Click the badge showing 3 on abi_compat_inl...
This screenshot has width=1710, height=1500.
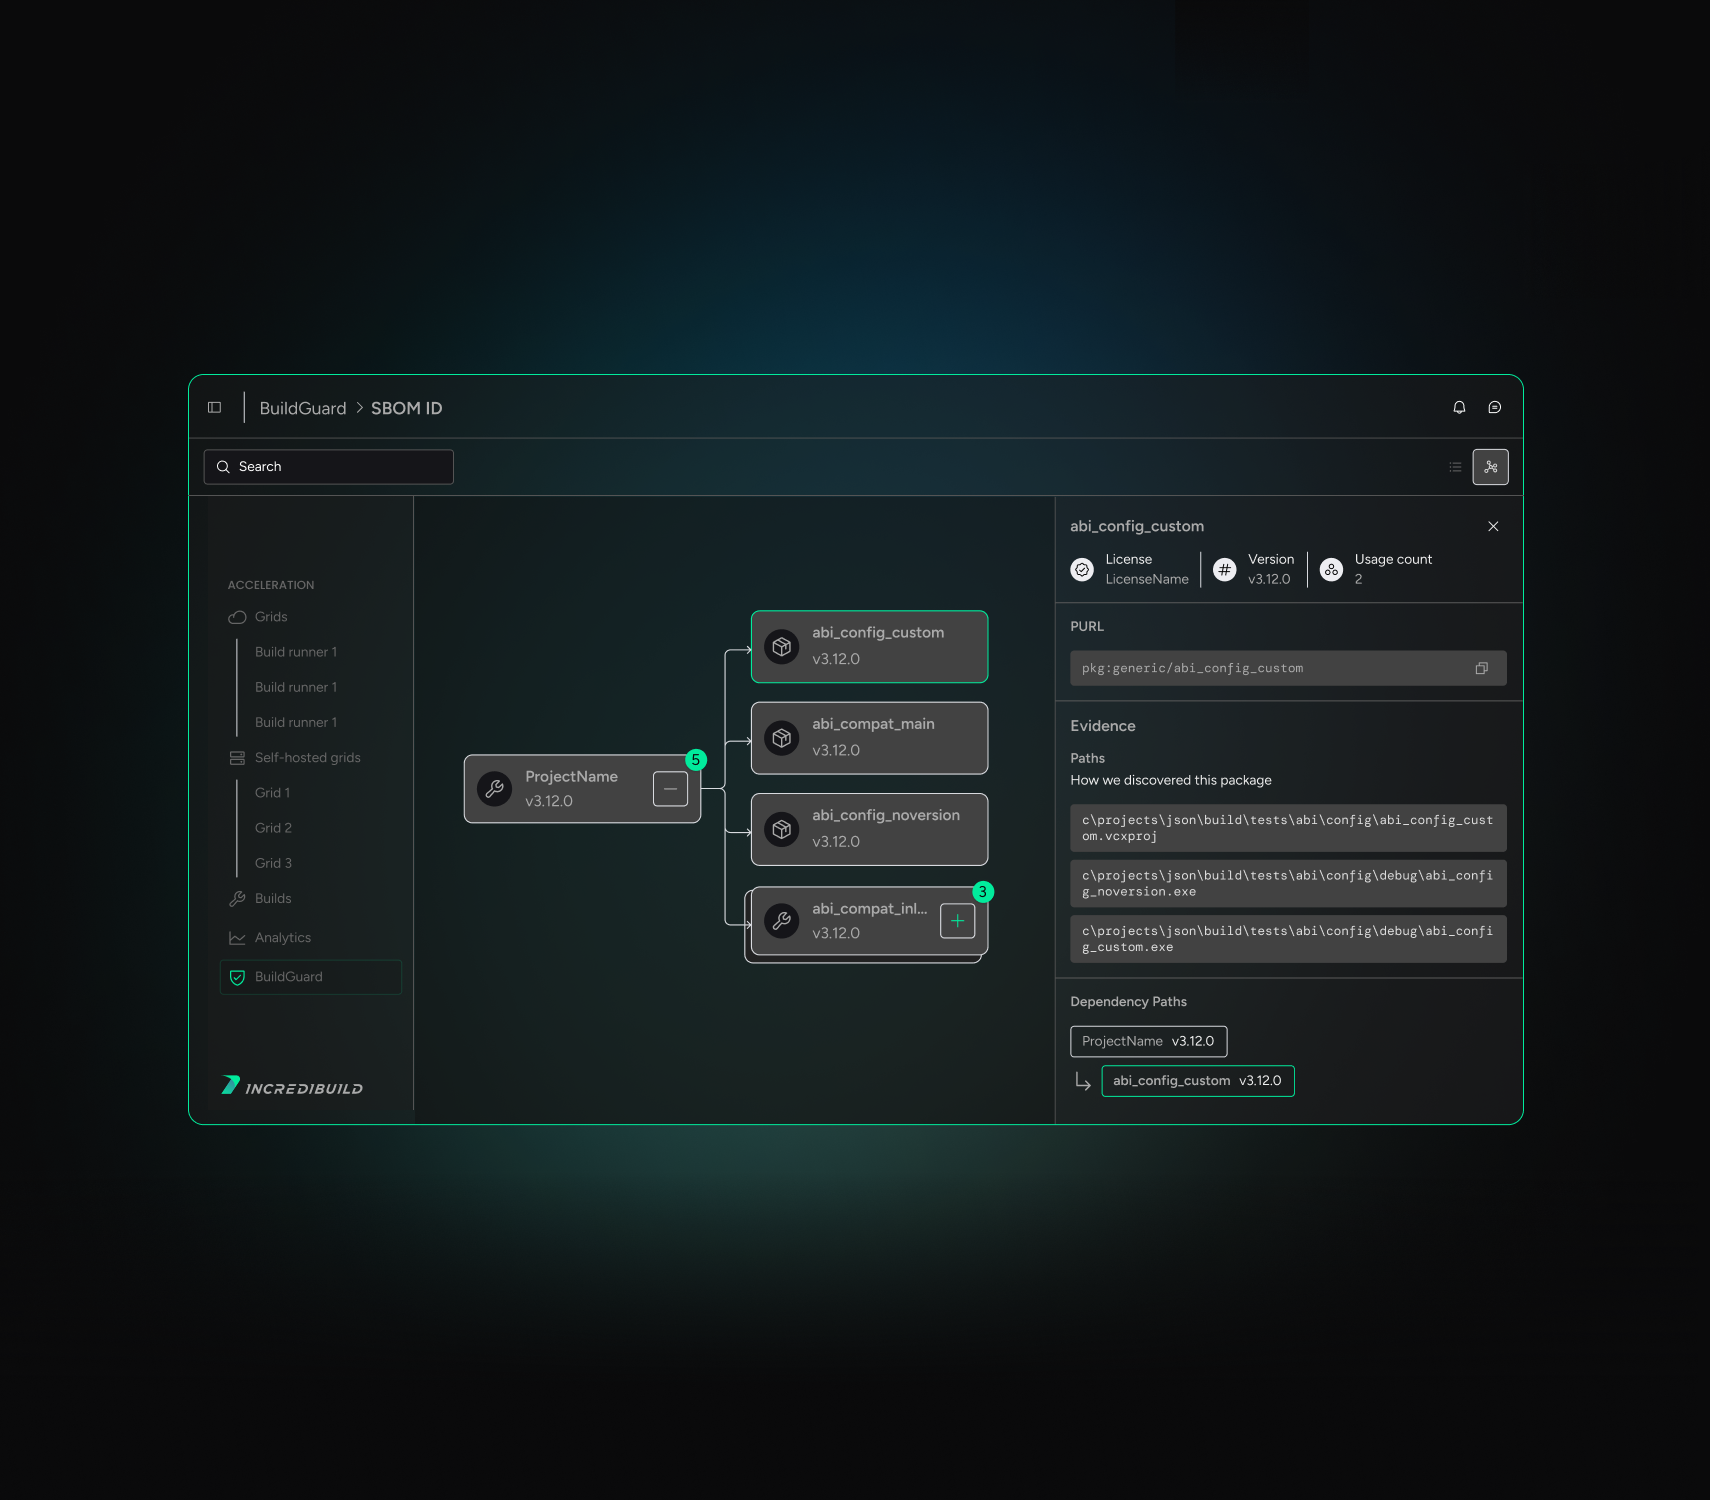(x=983, y=892)
